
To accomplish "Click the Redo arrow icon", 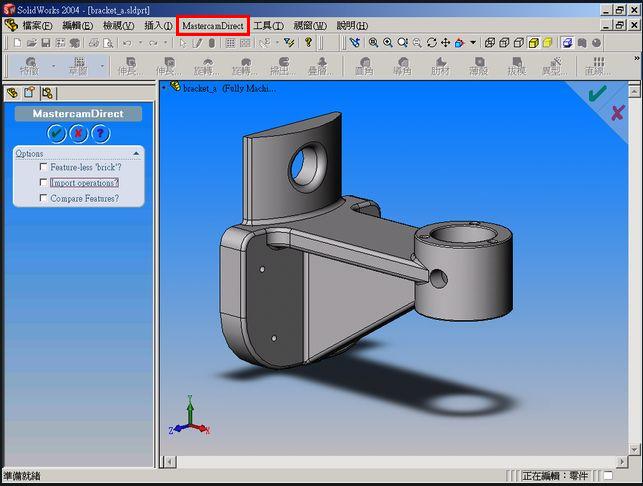I will 153,43.
